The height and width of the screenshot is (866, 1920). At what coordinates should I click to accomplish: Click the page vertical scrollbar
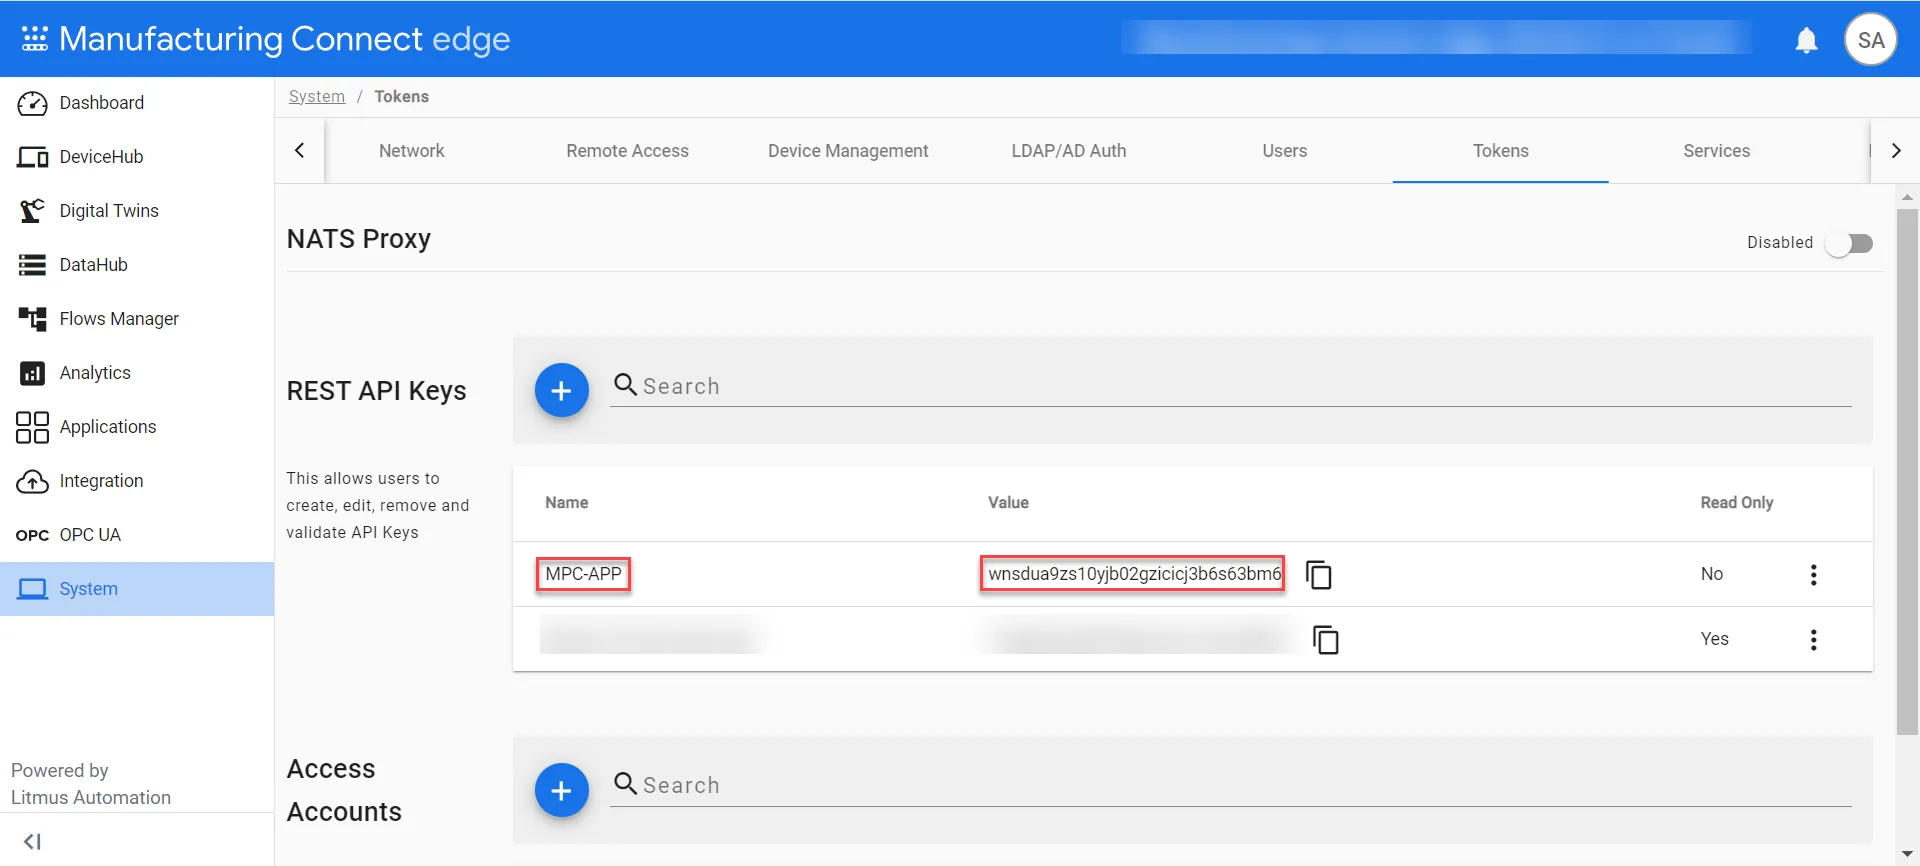tap(1907, 472)
